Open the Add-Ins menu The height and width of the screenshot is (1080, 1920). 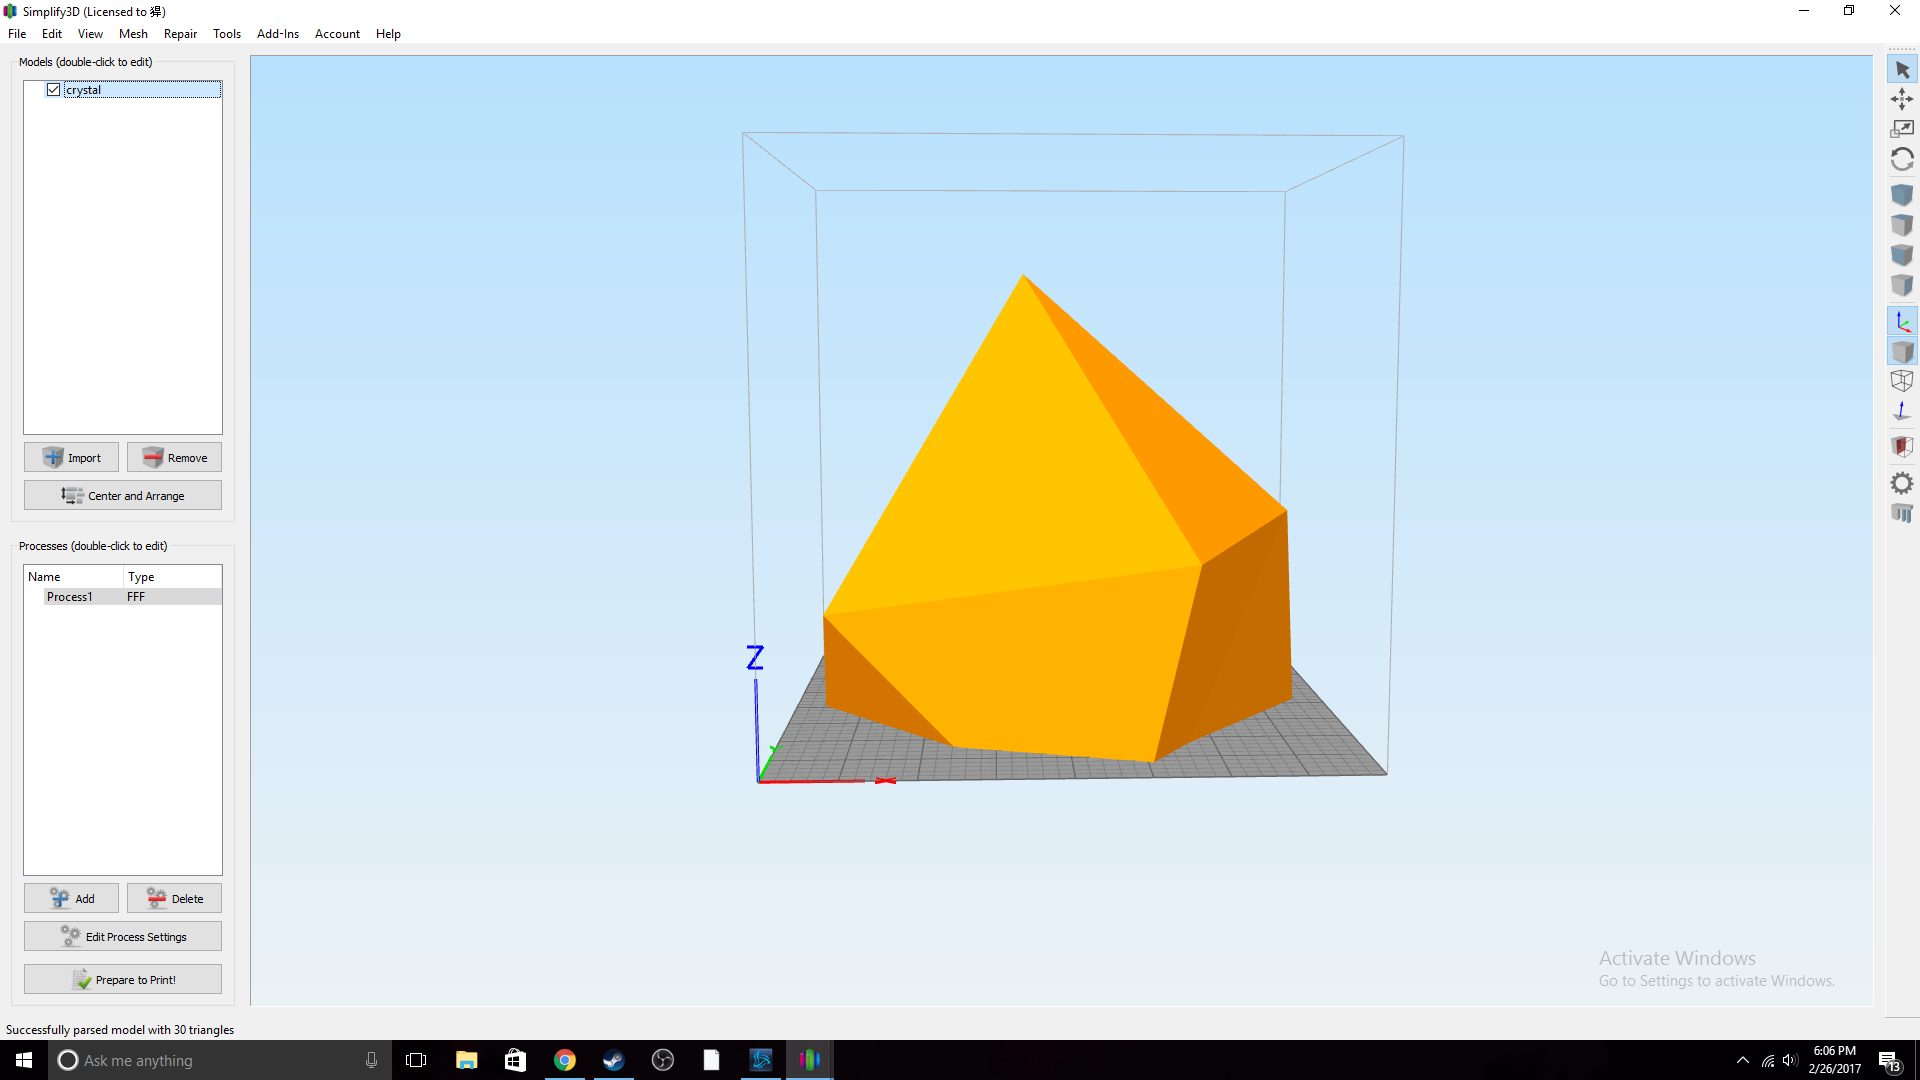pos(278,34)
